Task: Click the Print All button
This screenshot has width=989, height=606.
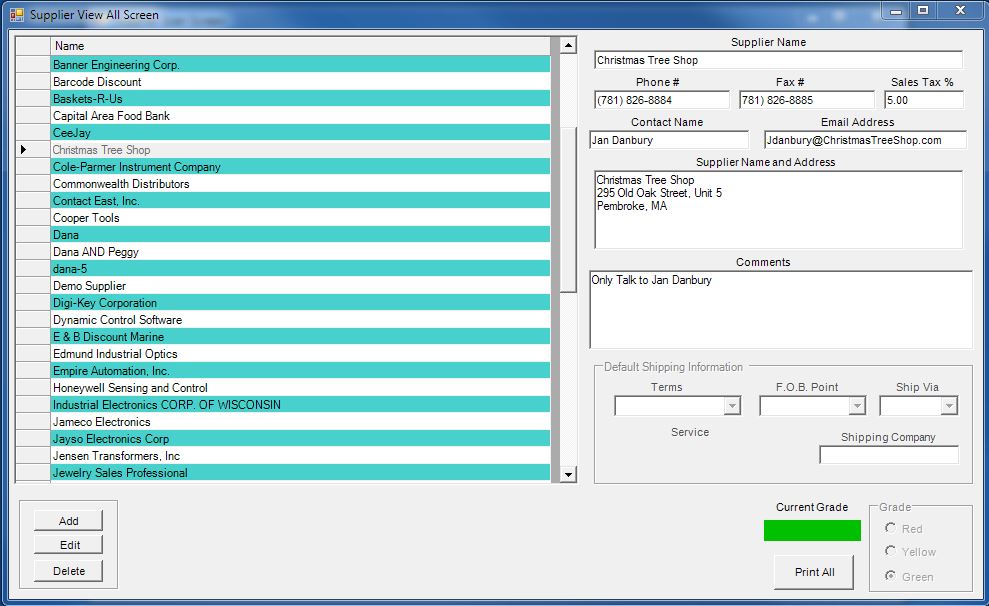Action: click(x=814, y=572)
